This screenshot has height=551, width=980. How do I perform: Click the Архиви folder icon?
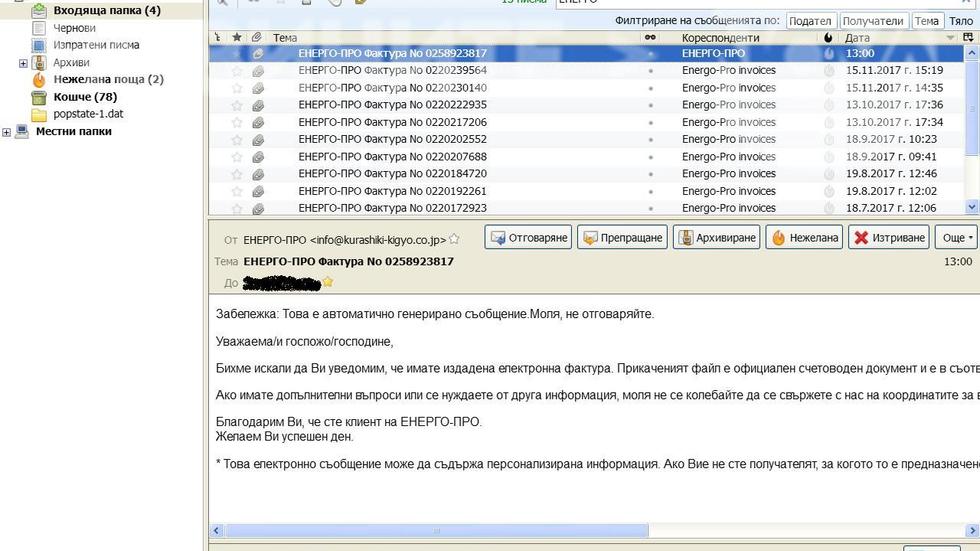pyautogui.click(x=39, y=62)
